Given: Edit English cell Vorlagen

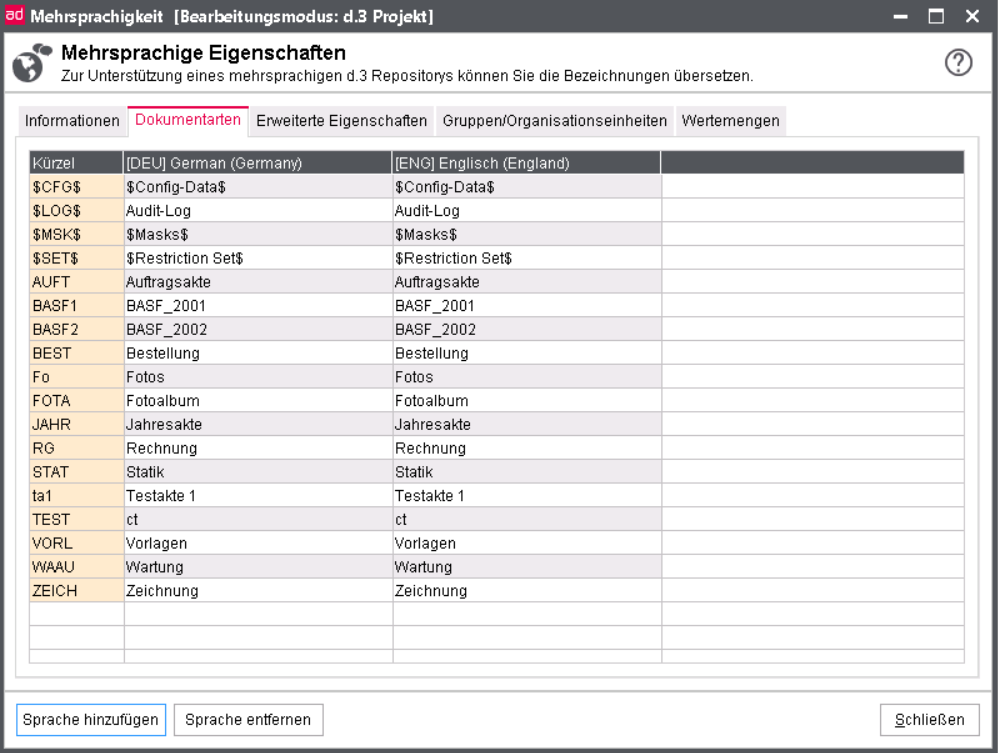Looking at the screenshot, I should (527, 544).
